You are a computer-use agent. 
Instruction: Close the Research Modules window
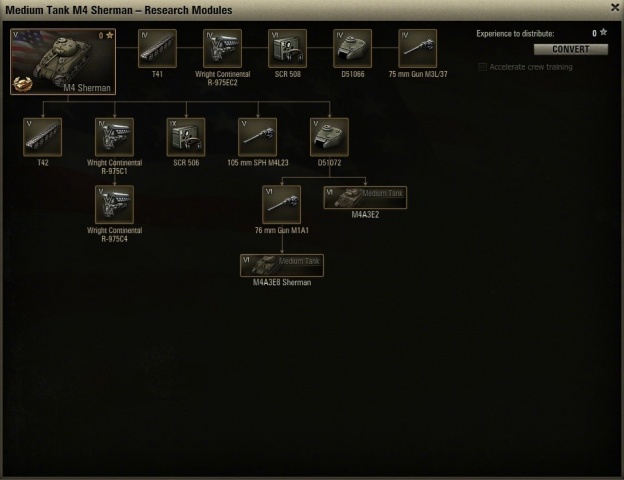click(615, 8)
